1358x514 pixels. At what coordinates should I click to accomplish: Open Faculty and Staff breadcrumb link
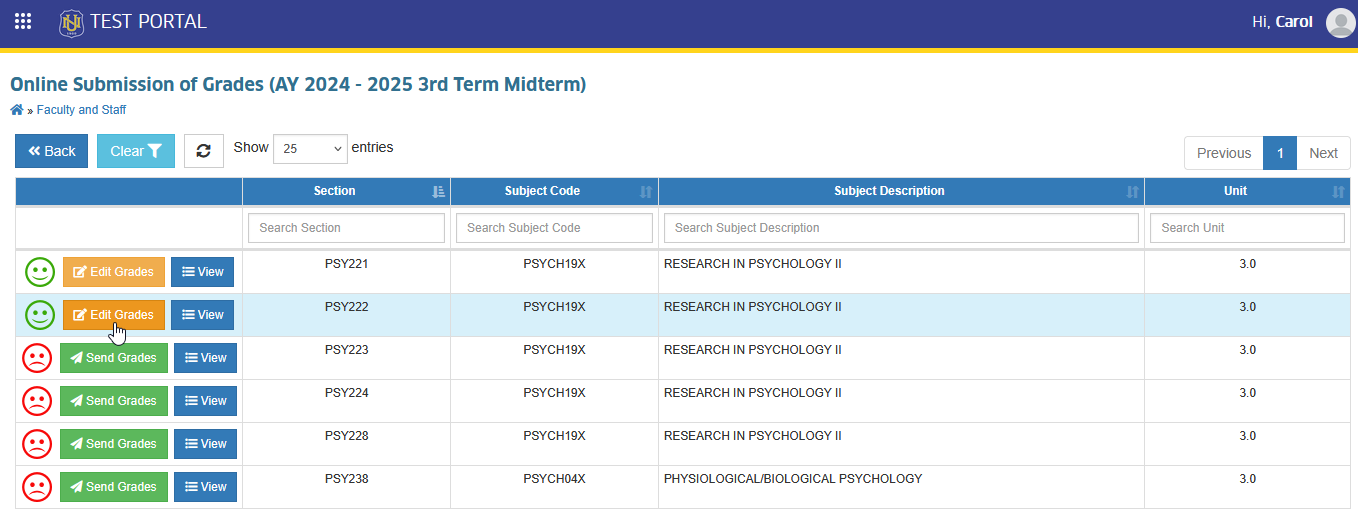point(81,110)
